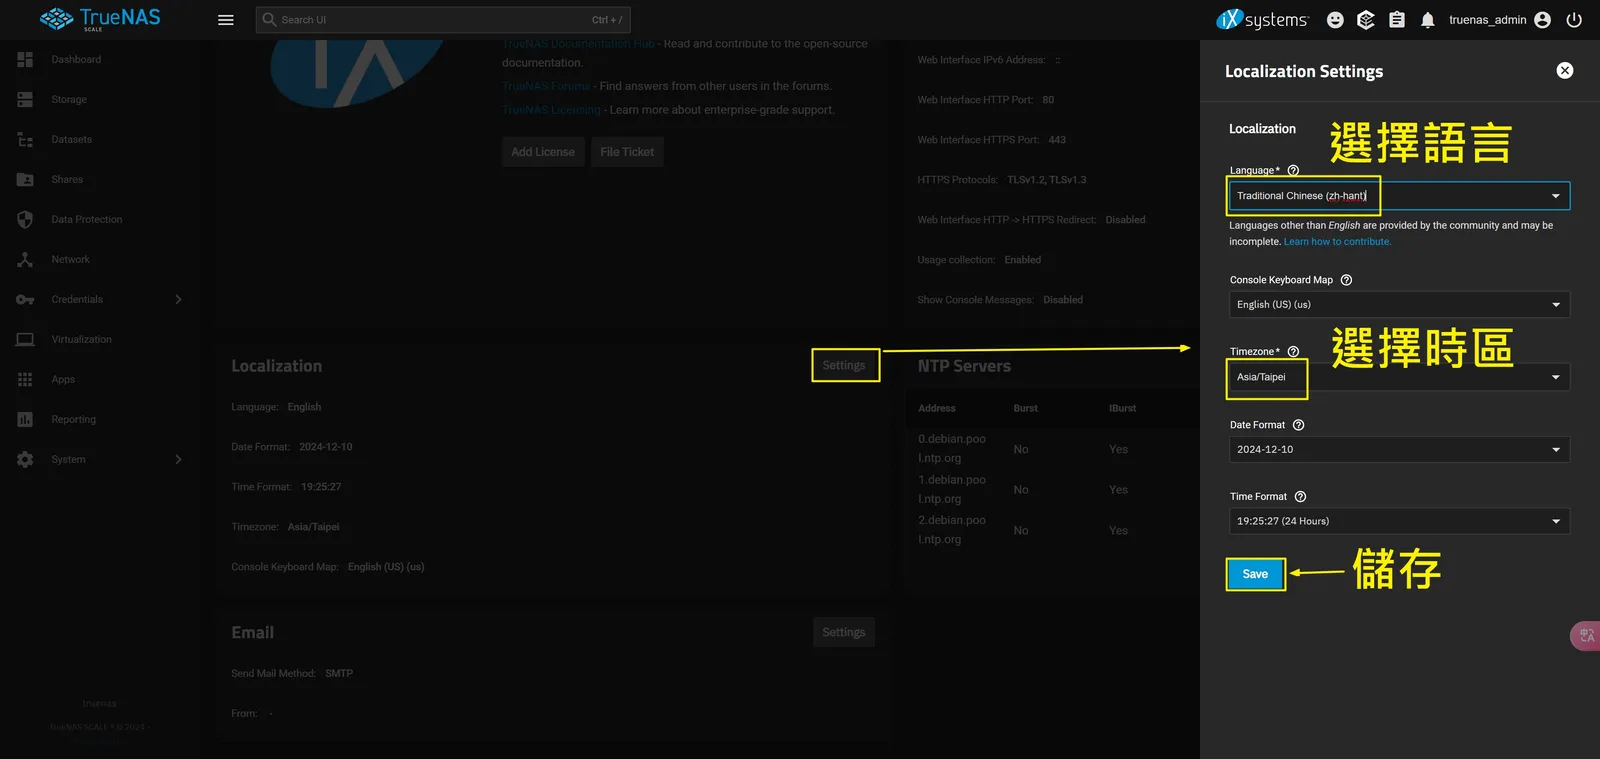This screenshot has width=1600, height=759.
Task: Open the Time Format dropdown
Action: 1399,521
